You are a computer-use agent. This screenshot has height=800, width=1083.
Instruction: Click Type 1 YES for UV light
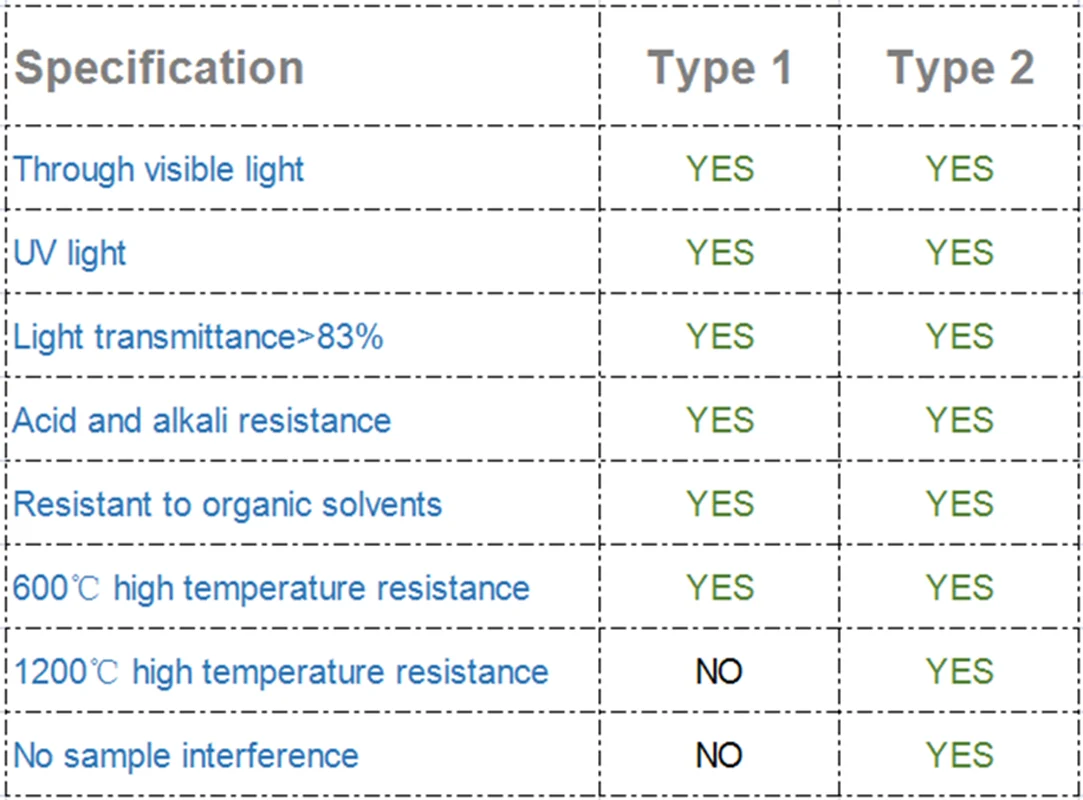[720, 253]
